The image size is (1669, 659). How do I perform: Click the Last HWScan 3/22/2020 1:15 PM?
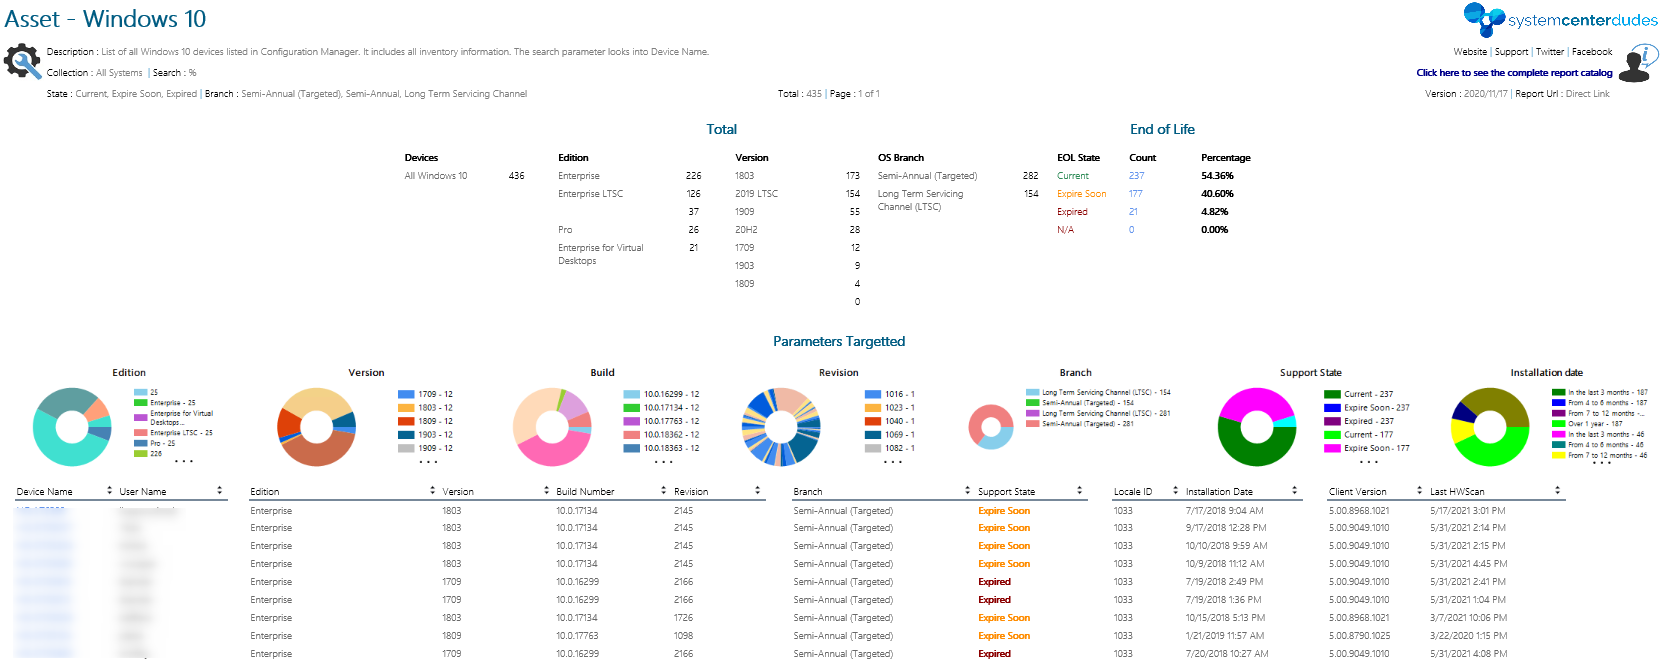tap(1468, 636)
